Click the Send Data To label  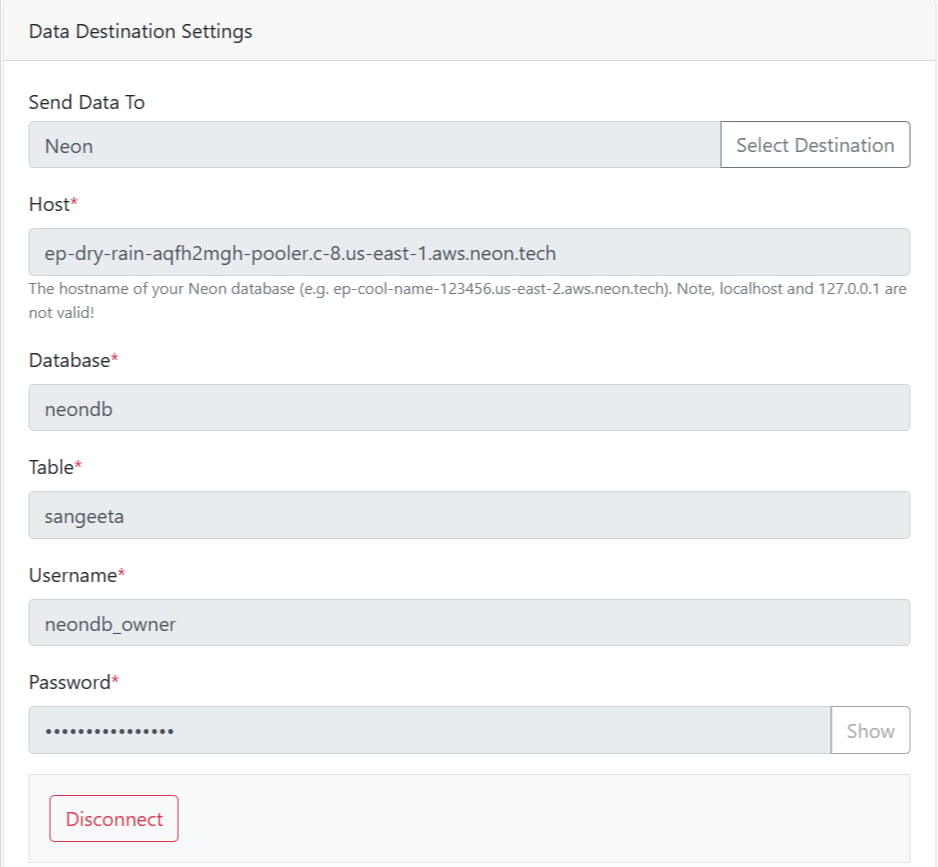87,102
